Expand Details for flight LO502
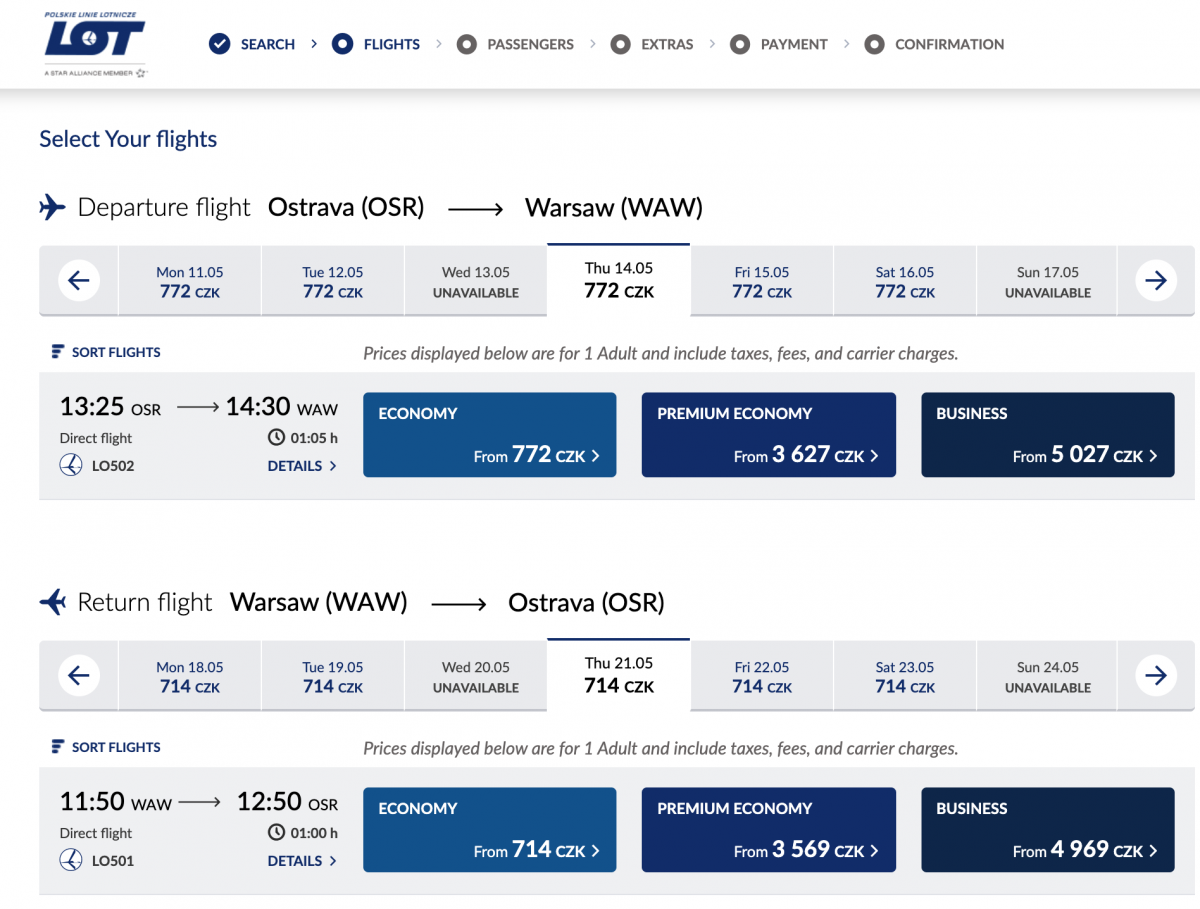The width and height of the screenshot is (1200, 909). [x=301, y=466]
